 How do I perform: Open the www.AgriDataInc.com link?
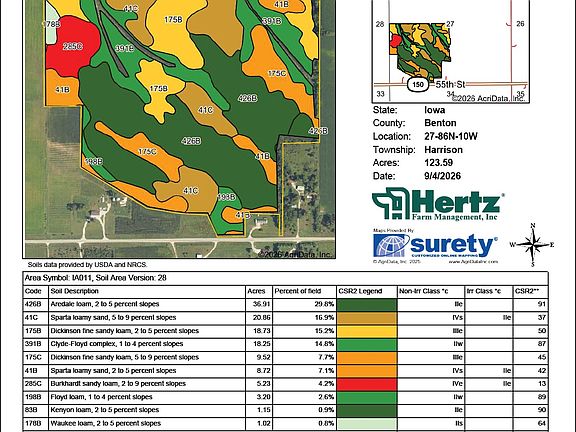[473, 262]
